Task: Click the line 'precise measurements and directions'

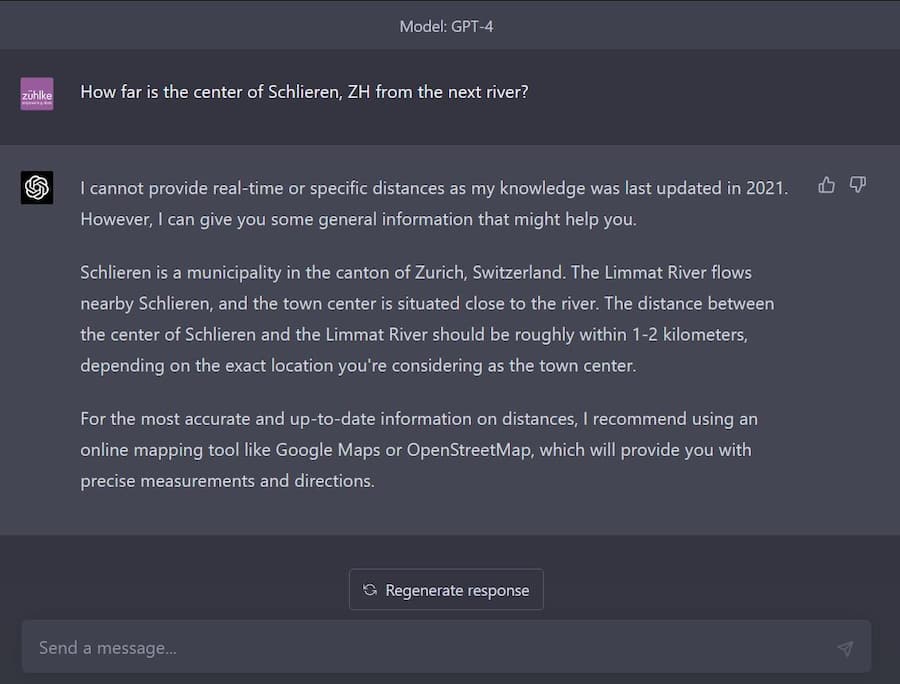Action: (x=227, y=481)
